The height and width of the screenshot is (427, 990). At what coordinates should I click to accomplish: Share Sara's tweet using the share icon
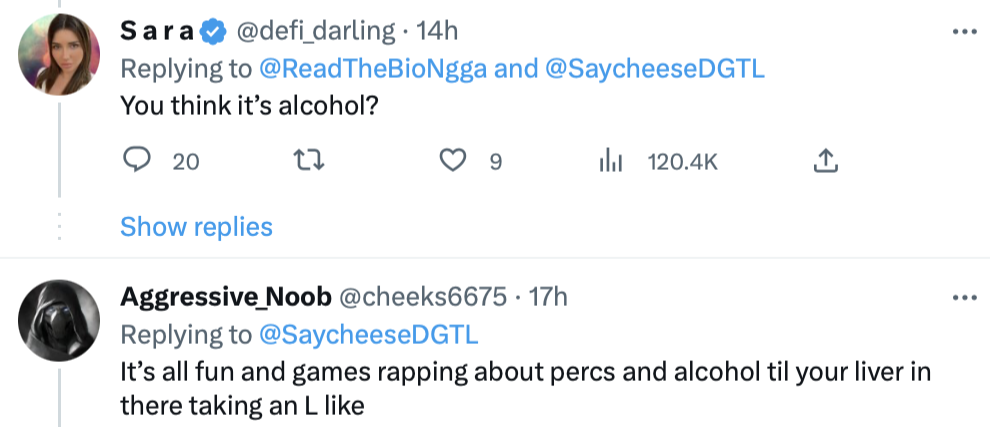[x=826, y=160]
